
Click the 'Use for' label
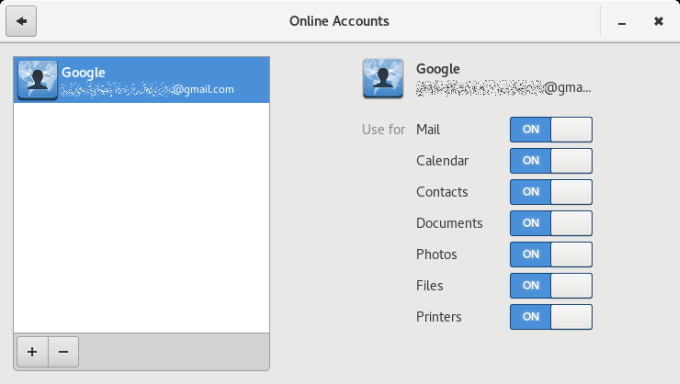coord(383,129)
